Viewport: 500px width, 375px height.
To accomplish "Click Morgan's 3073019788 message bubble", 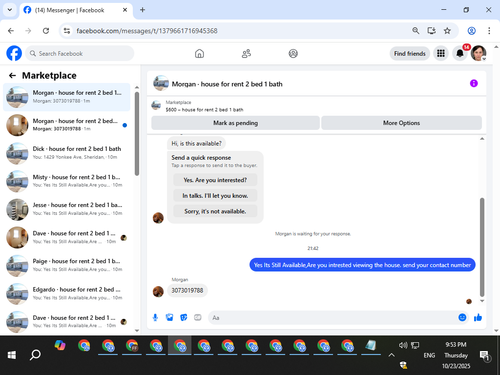I will click(x=187, y=290).
